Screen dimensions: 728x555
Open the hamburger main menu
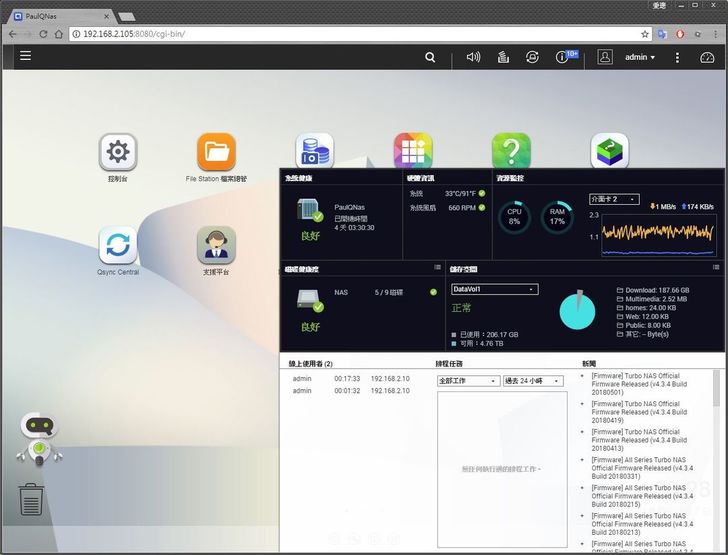click(x=25, y=57)
